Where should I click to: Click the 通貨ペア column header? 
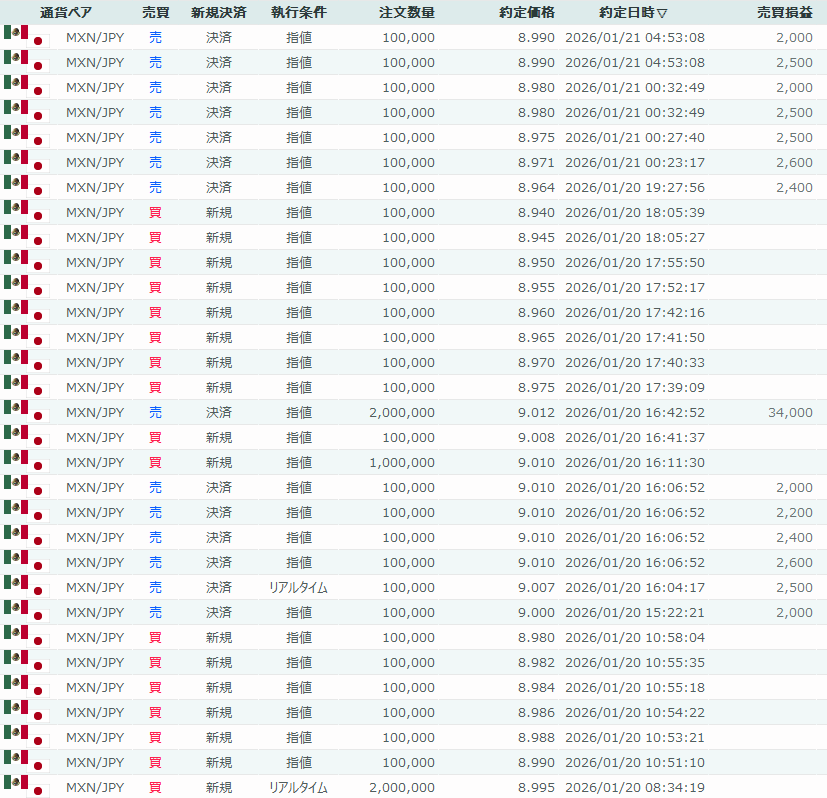coord(67,13)
